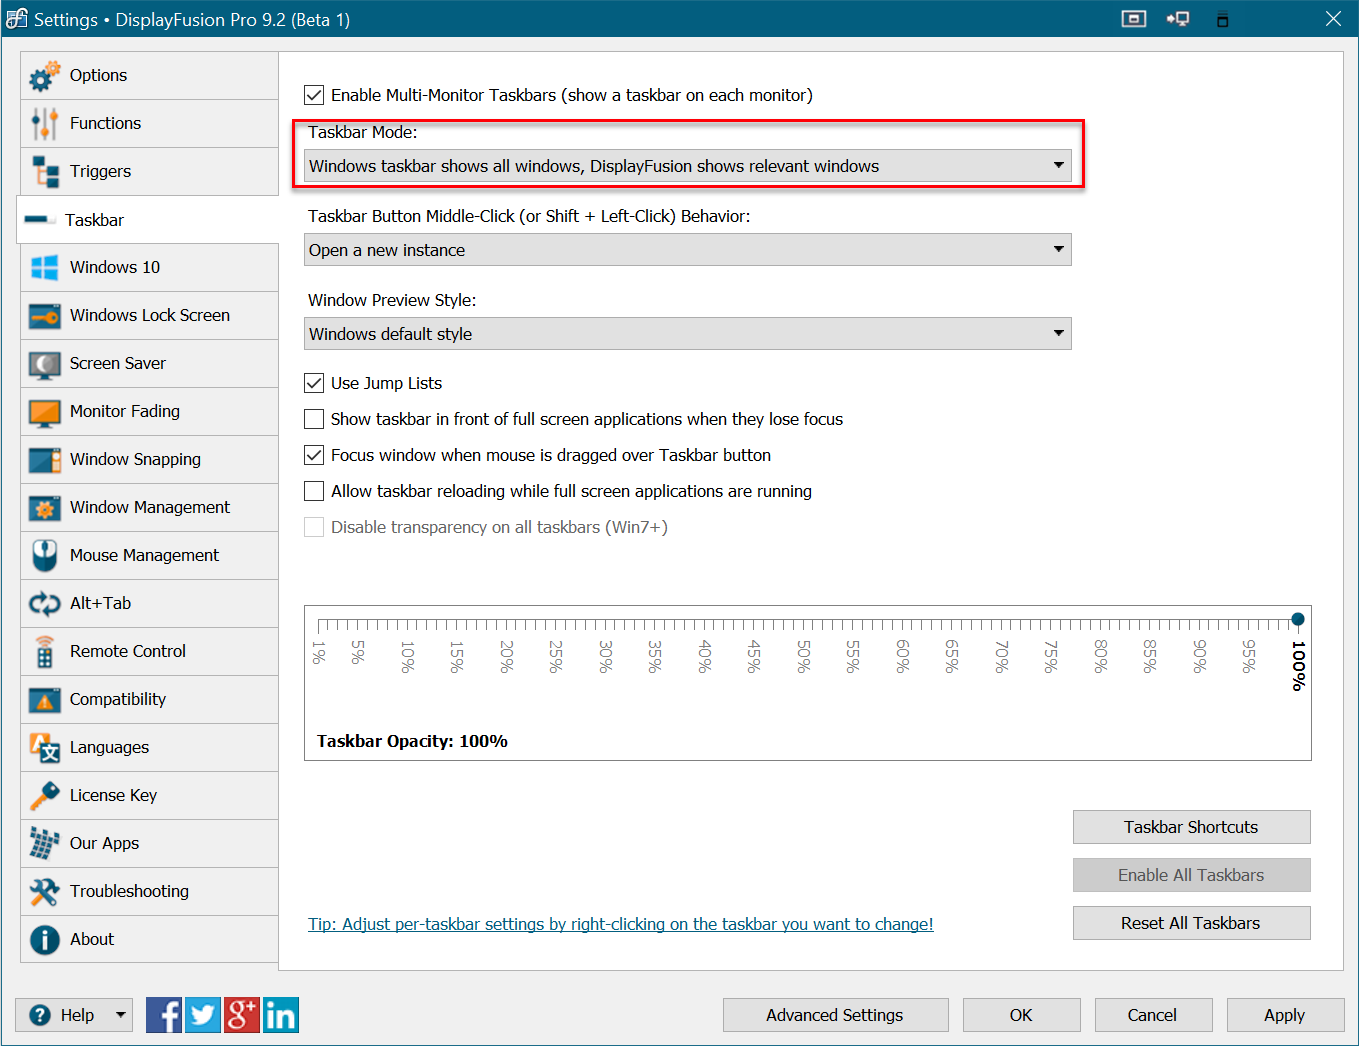Enable showing taskbar in front of full screen applications
The height and width of the screenshot is (1046, 1359).
click(314, 419)
